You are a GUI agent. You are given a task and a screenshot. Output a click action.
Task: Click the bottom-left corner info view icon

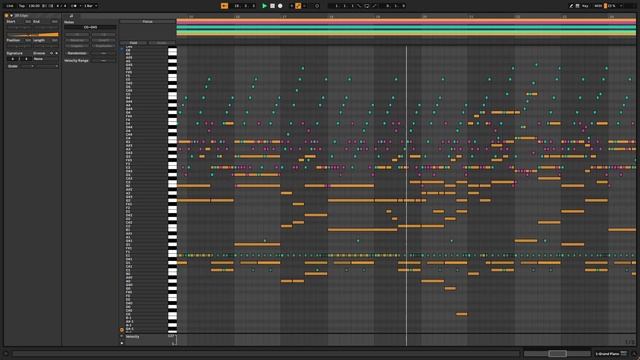(x=6, y=354)
